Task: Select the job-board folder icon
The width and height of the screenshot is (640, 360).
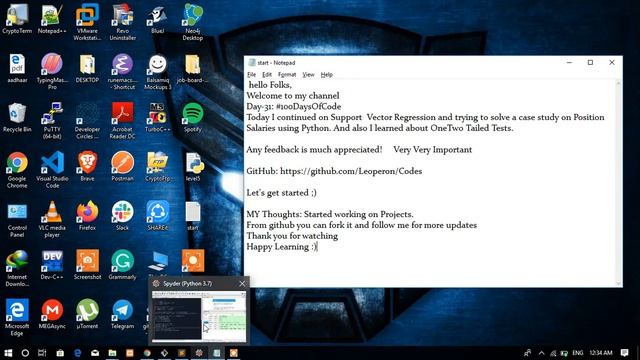Action: [x=193, y=68]
